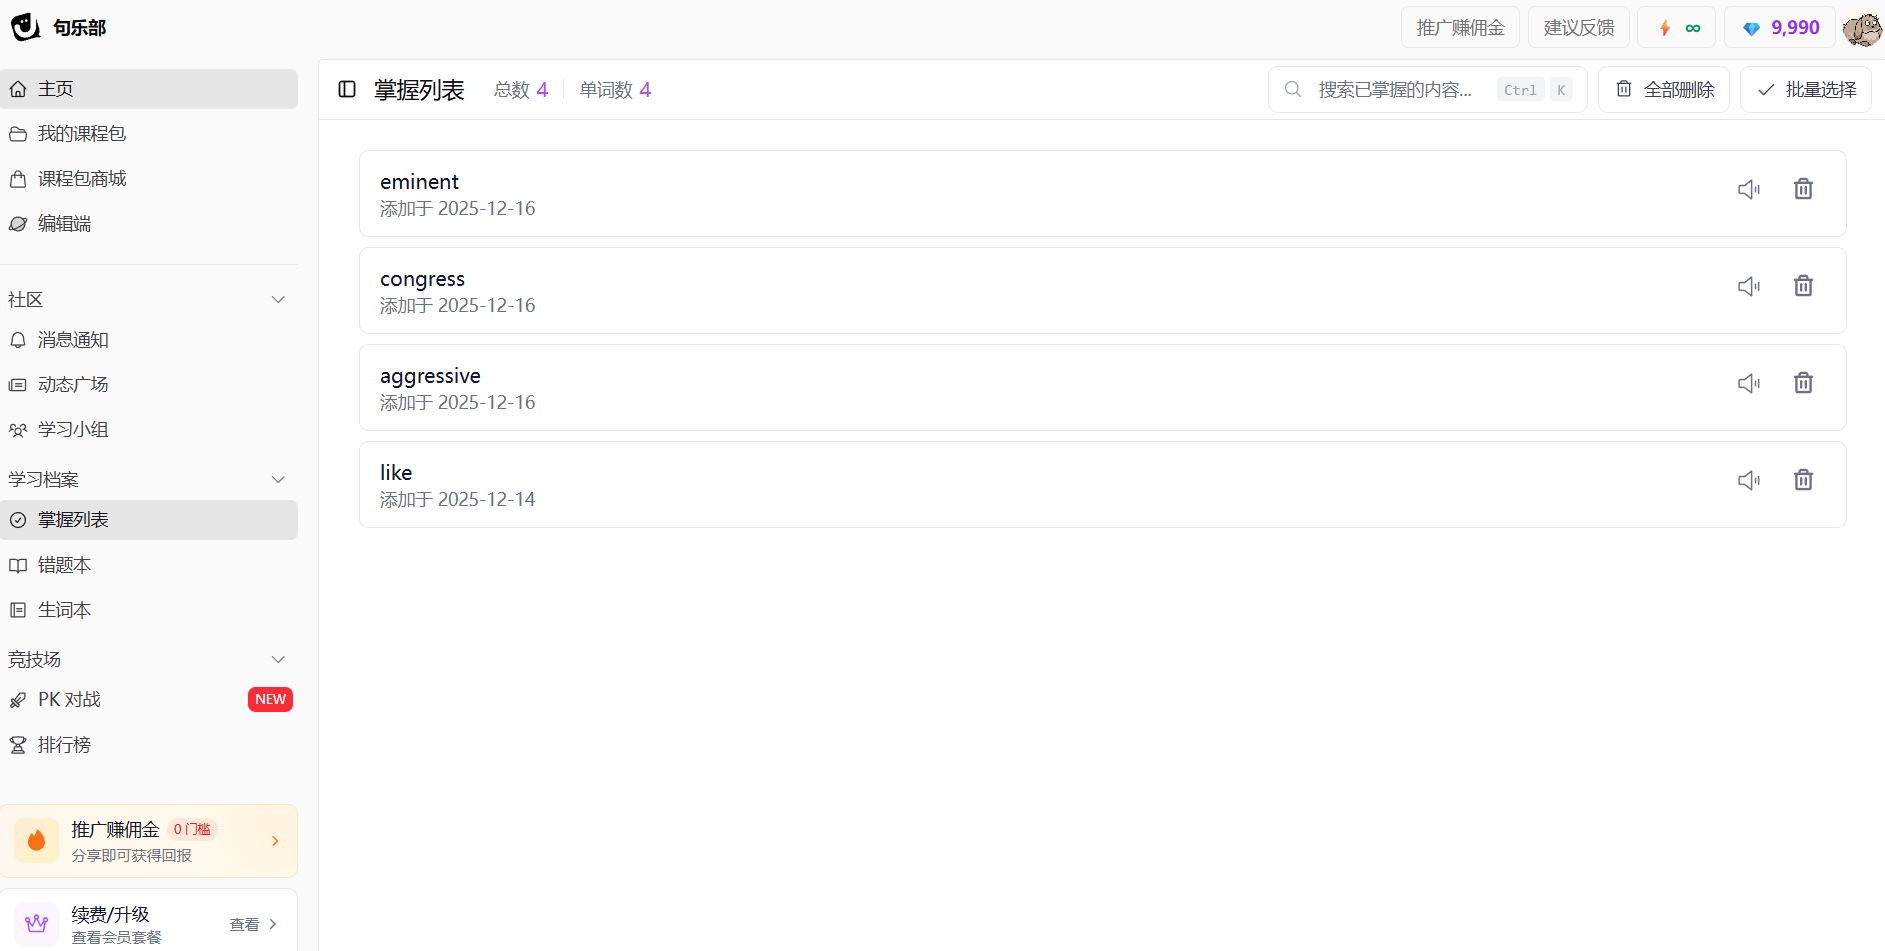Screen dimensions: 1885x951
Task: Open the 推广赚佣金 promotion banner in the sidebar
Action: pos(149,841)
